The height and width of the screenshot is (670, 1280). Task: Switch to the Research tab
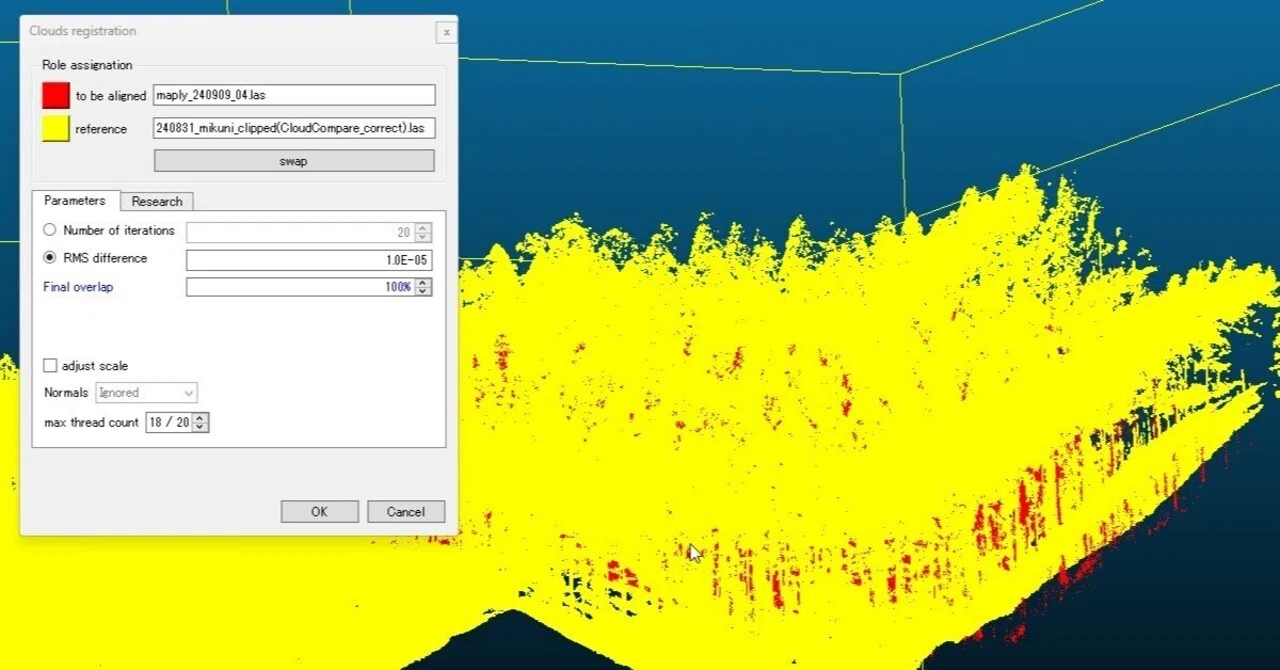click(157, 201)
